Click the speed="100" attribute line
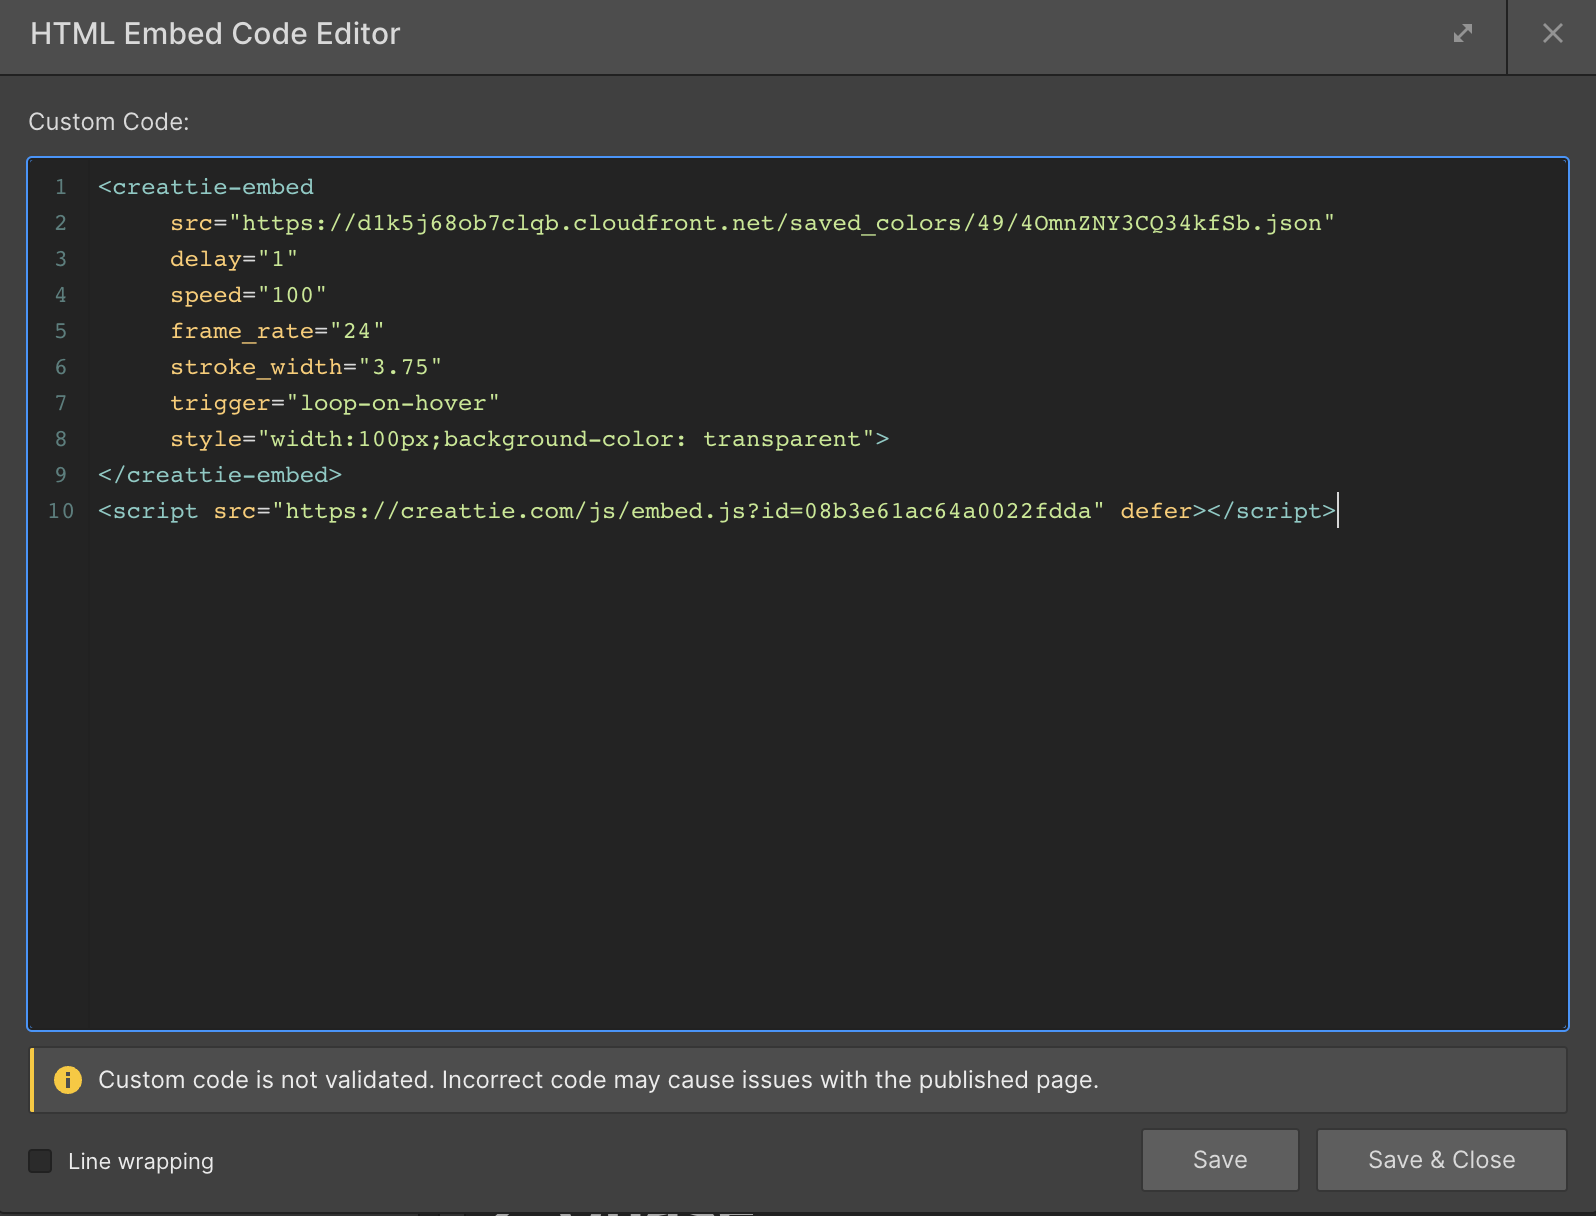 (x=248, y=295)
